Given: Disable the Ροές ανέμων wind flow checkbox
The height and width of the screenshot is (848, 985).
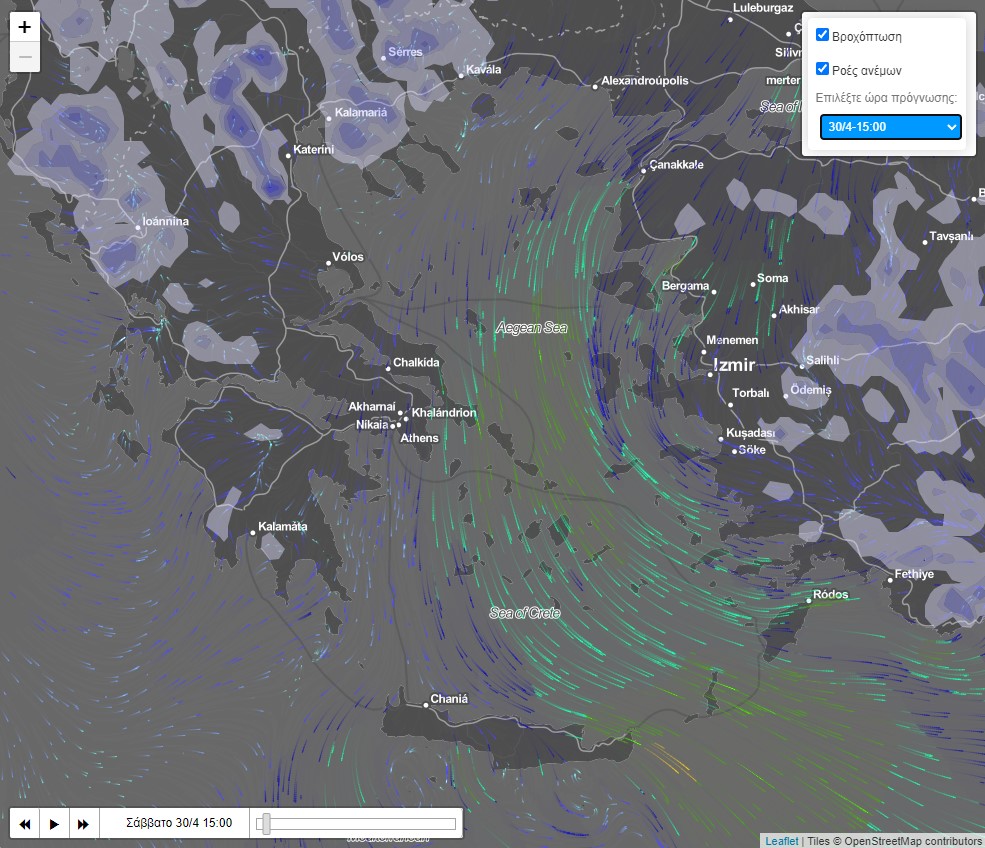Looking at the screenshot, I should (823, 69).
